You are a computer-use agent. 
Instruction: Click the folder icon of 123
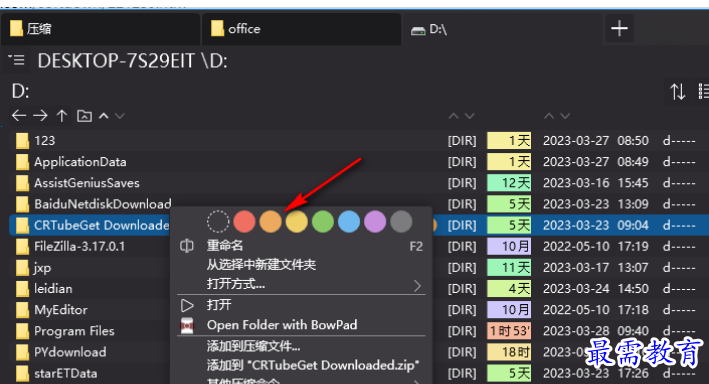pyautogui.click(x=22, y=141)
